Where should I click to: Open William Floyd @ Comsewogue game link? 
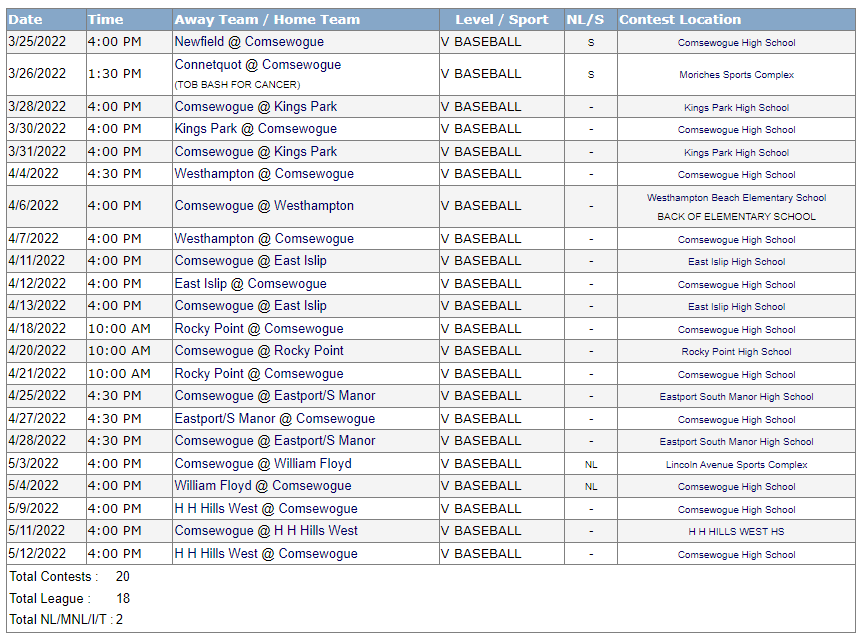click(x=263, y=486)
